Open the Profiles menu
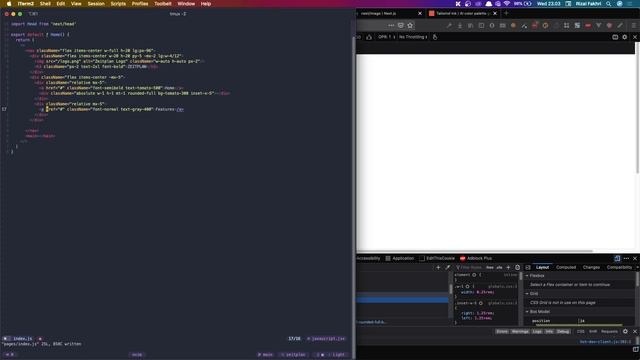 pos(140,4)
